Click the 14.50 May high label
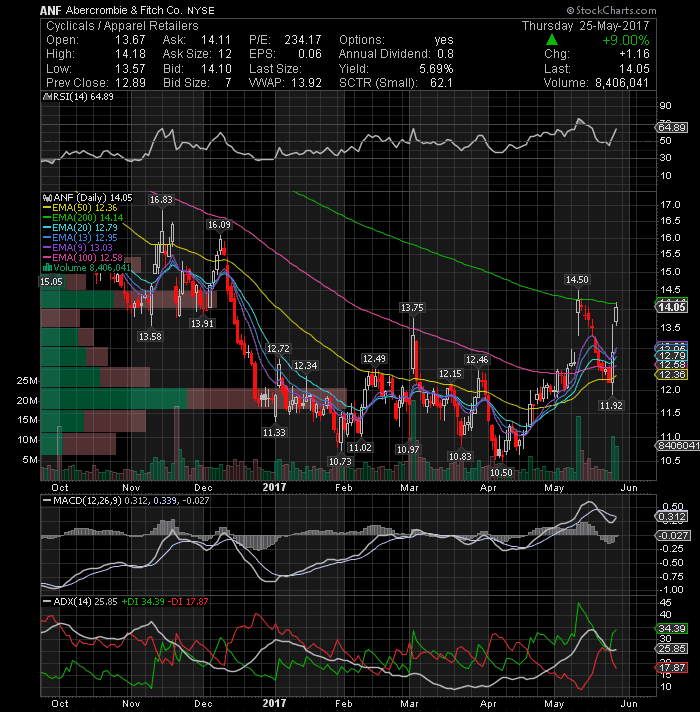The image size is (700, 712). [x=577, y=280]
